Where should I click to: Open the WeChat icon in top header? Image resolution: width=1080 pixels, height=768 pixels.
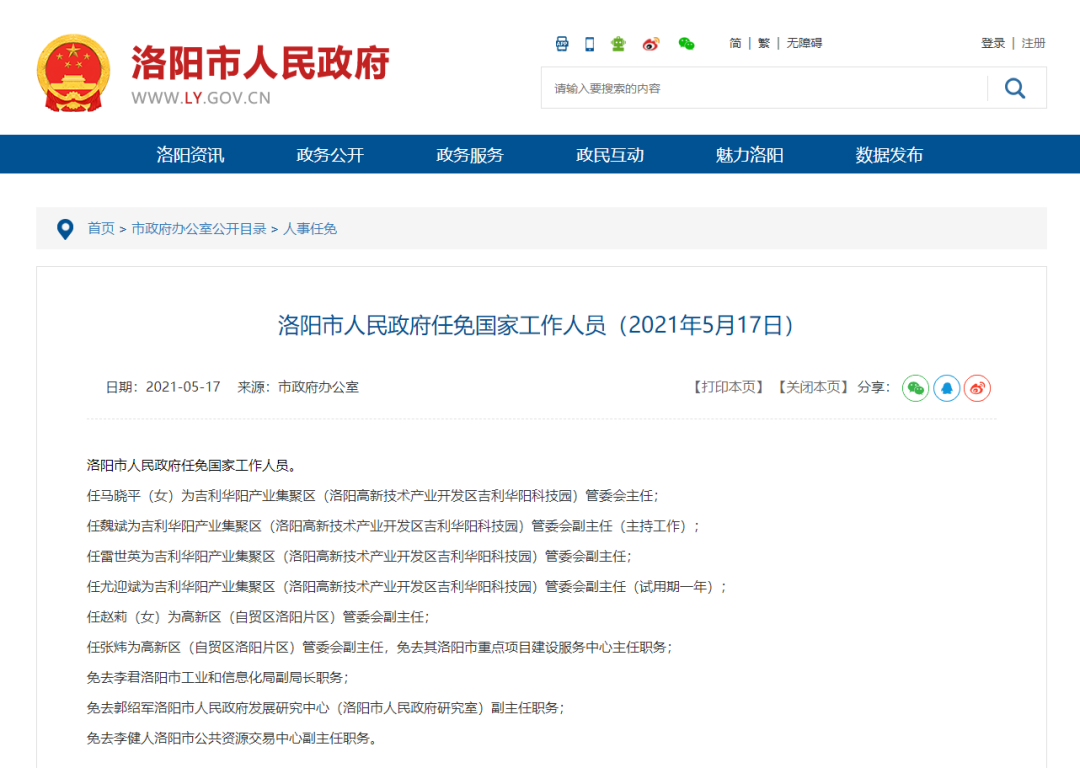coord(686,44)
